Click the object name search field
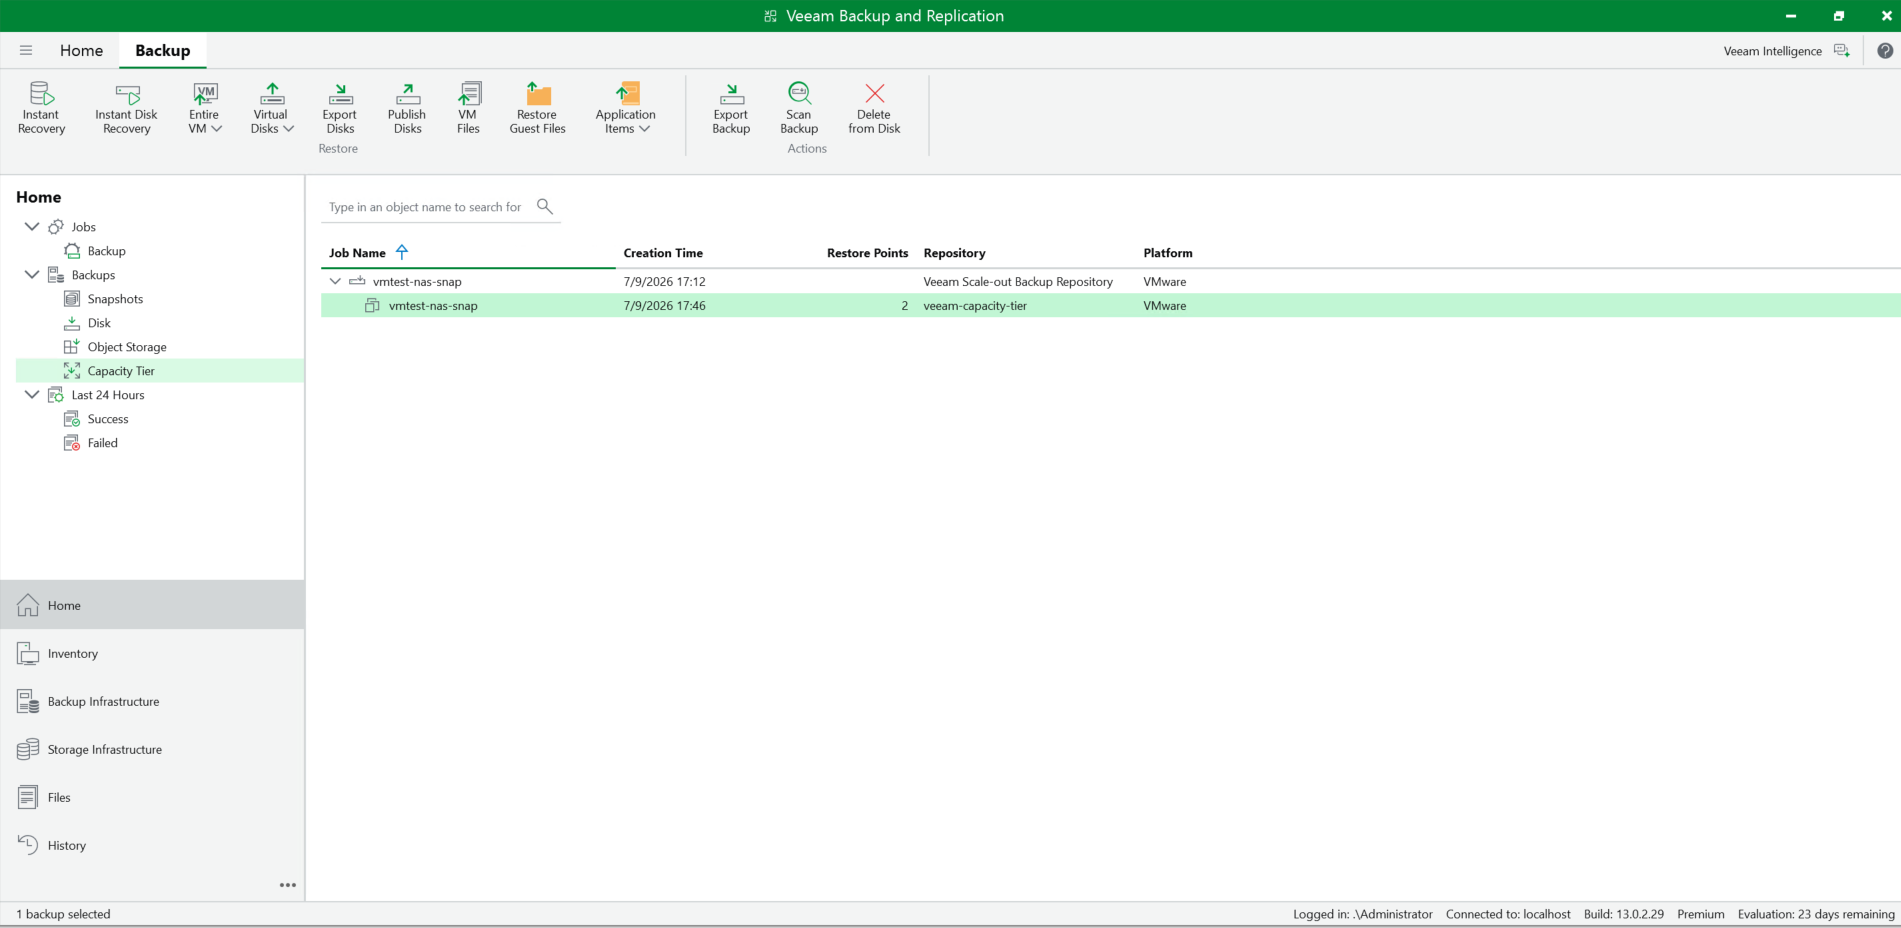 click(x=426, y=207)
